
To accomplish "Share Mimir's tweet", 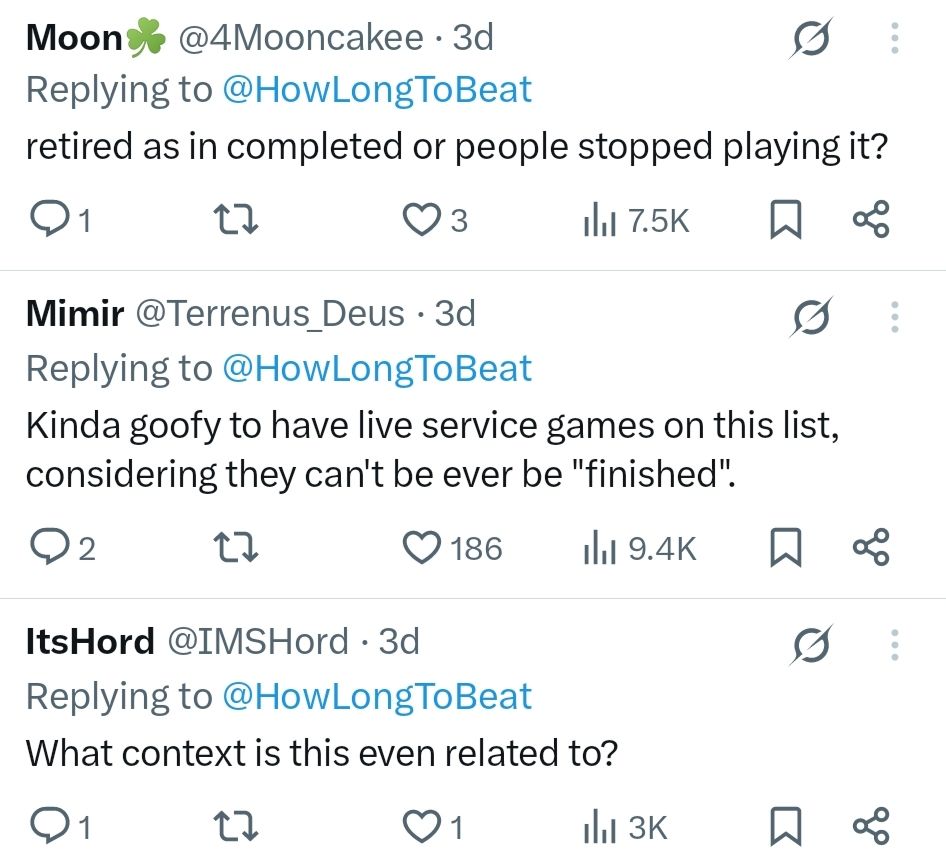I will coord(869,547).
